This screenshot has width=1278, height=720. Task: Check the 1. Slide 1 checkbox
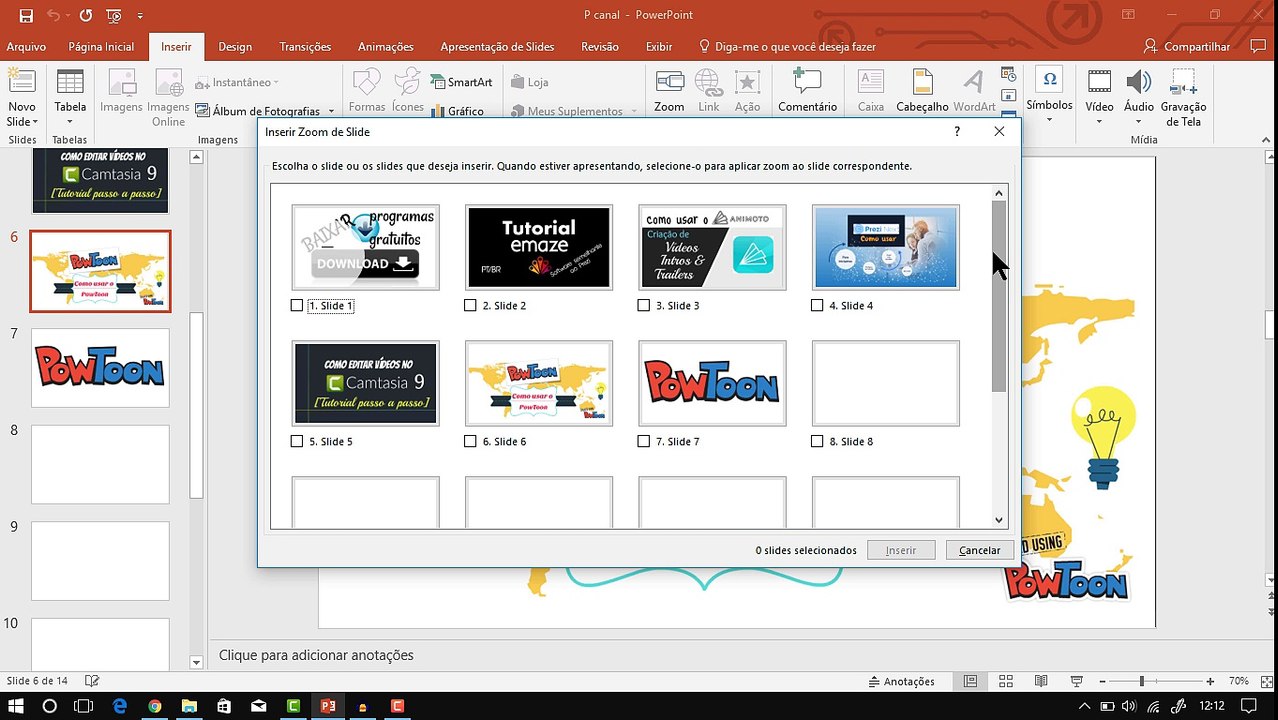[x=297, y=305]
